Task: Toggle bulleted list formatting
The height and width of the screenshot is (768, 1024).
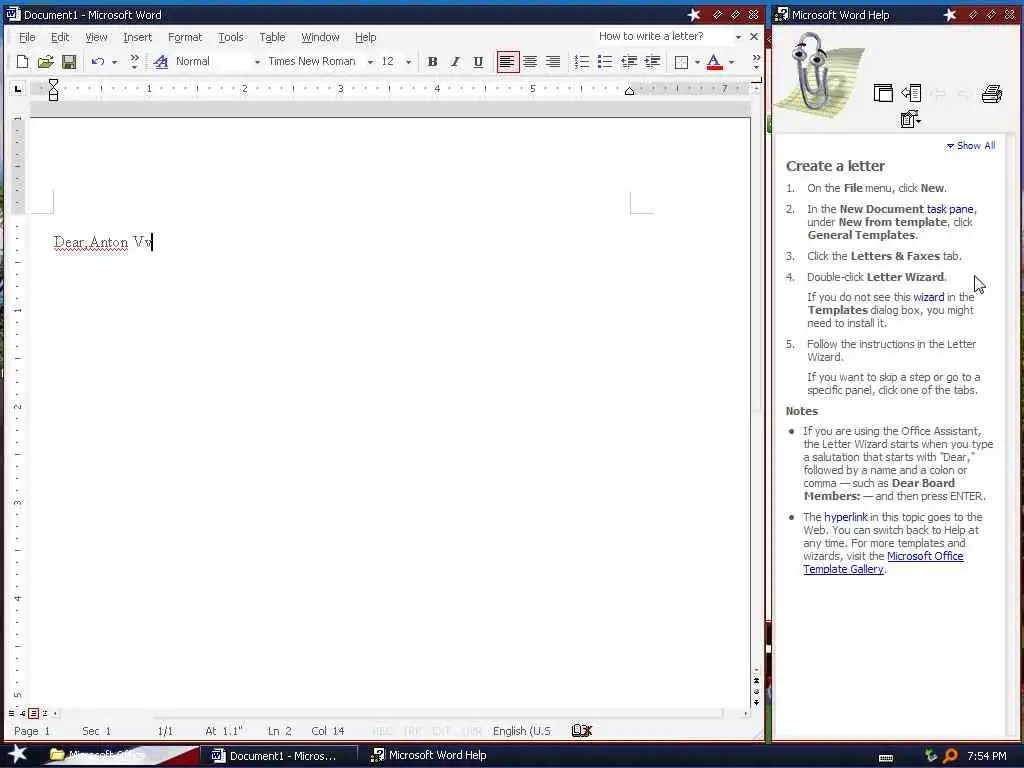Action: pyautogui.click(x=605, y=62)
